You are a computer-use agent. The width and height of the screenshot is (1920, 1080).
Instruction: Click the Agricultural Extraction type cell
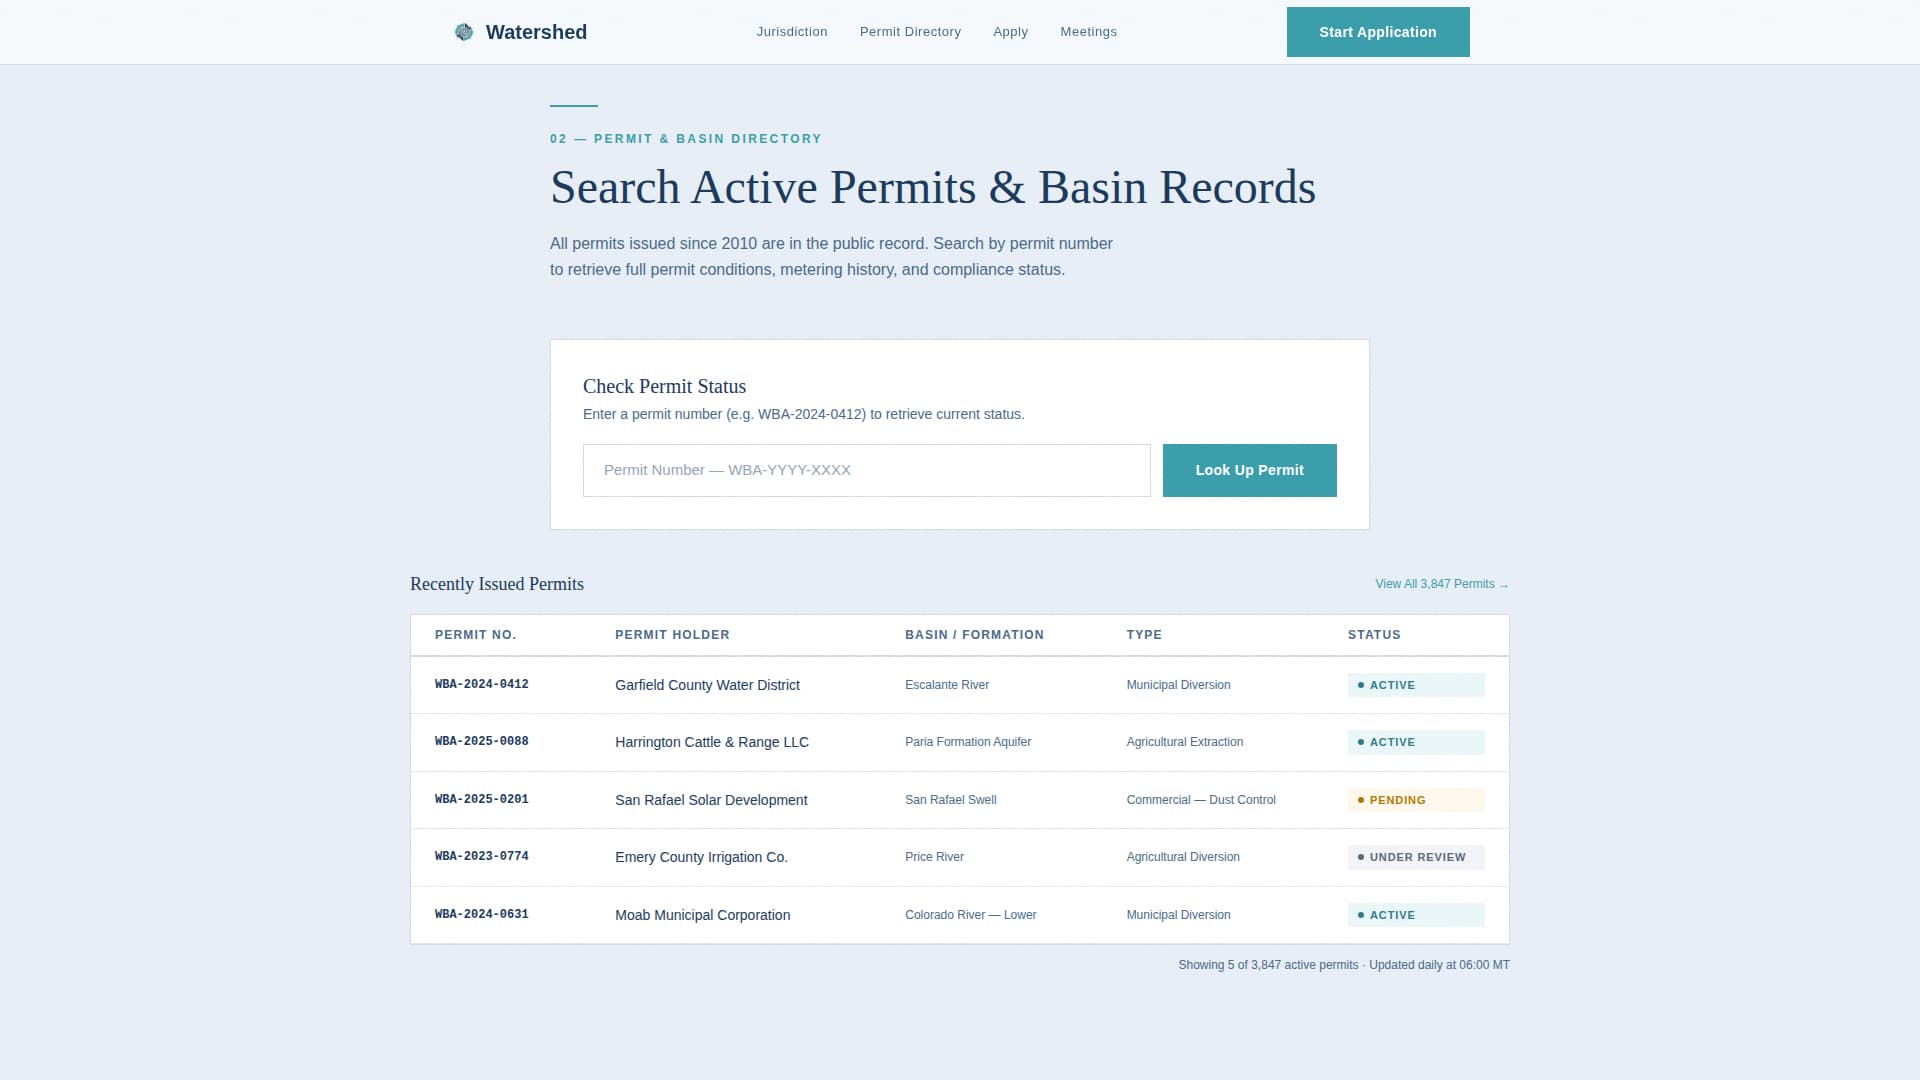pyautogui.click(x=1185, y=742)
